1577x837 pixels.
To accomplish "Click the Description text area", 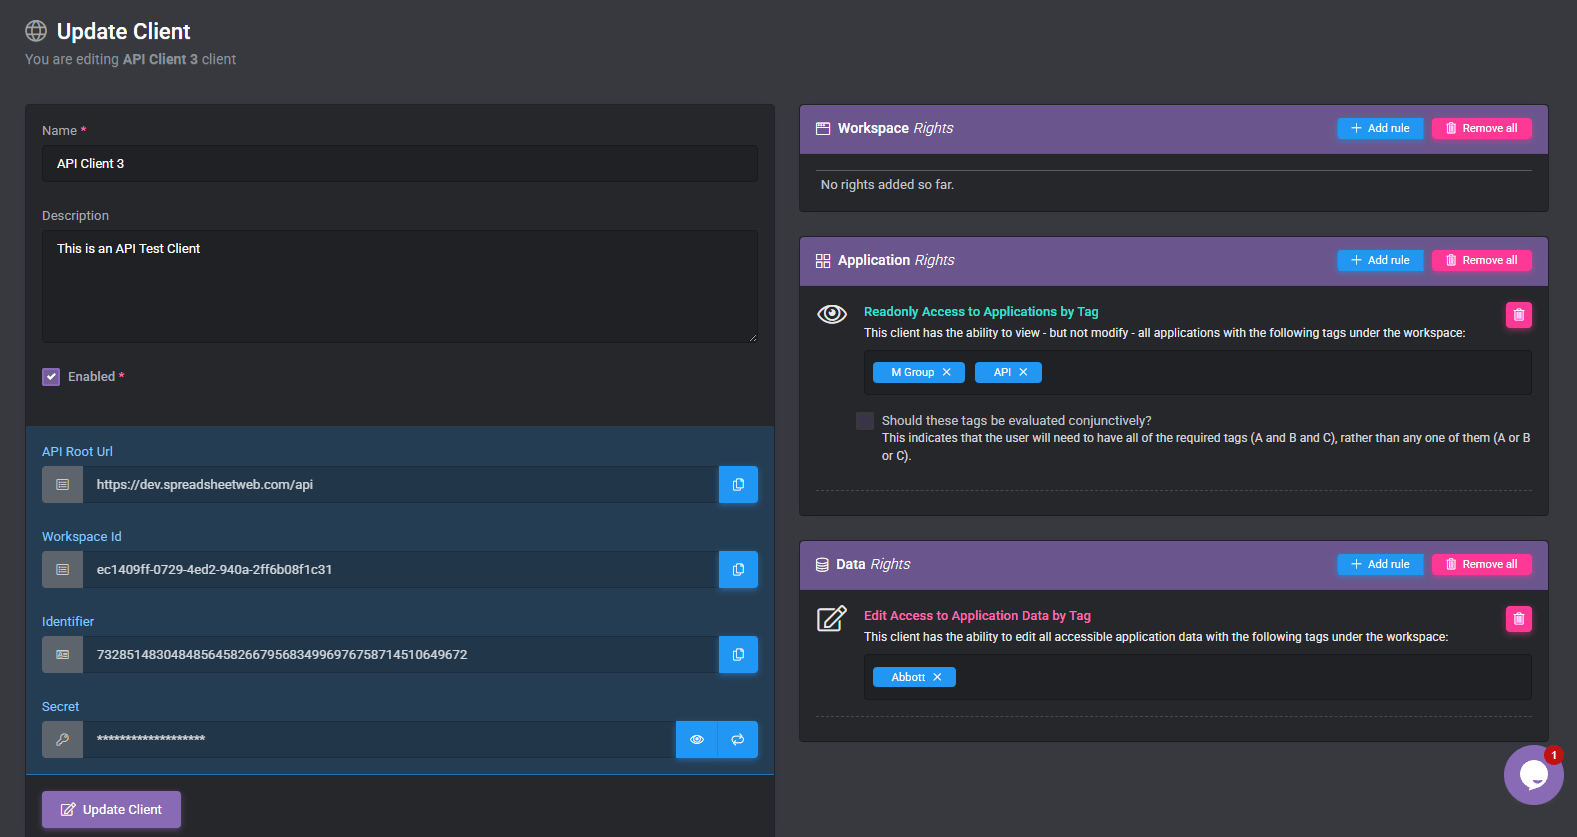I will pyautogui.click(x=399, y=287).
